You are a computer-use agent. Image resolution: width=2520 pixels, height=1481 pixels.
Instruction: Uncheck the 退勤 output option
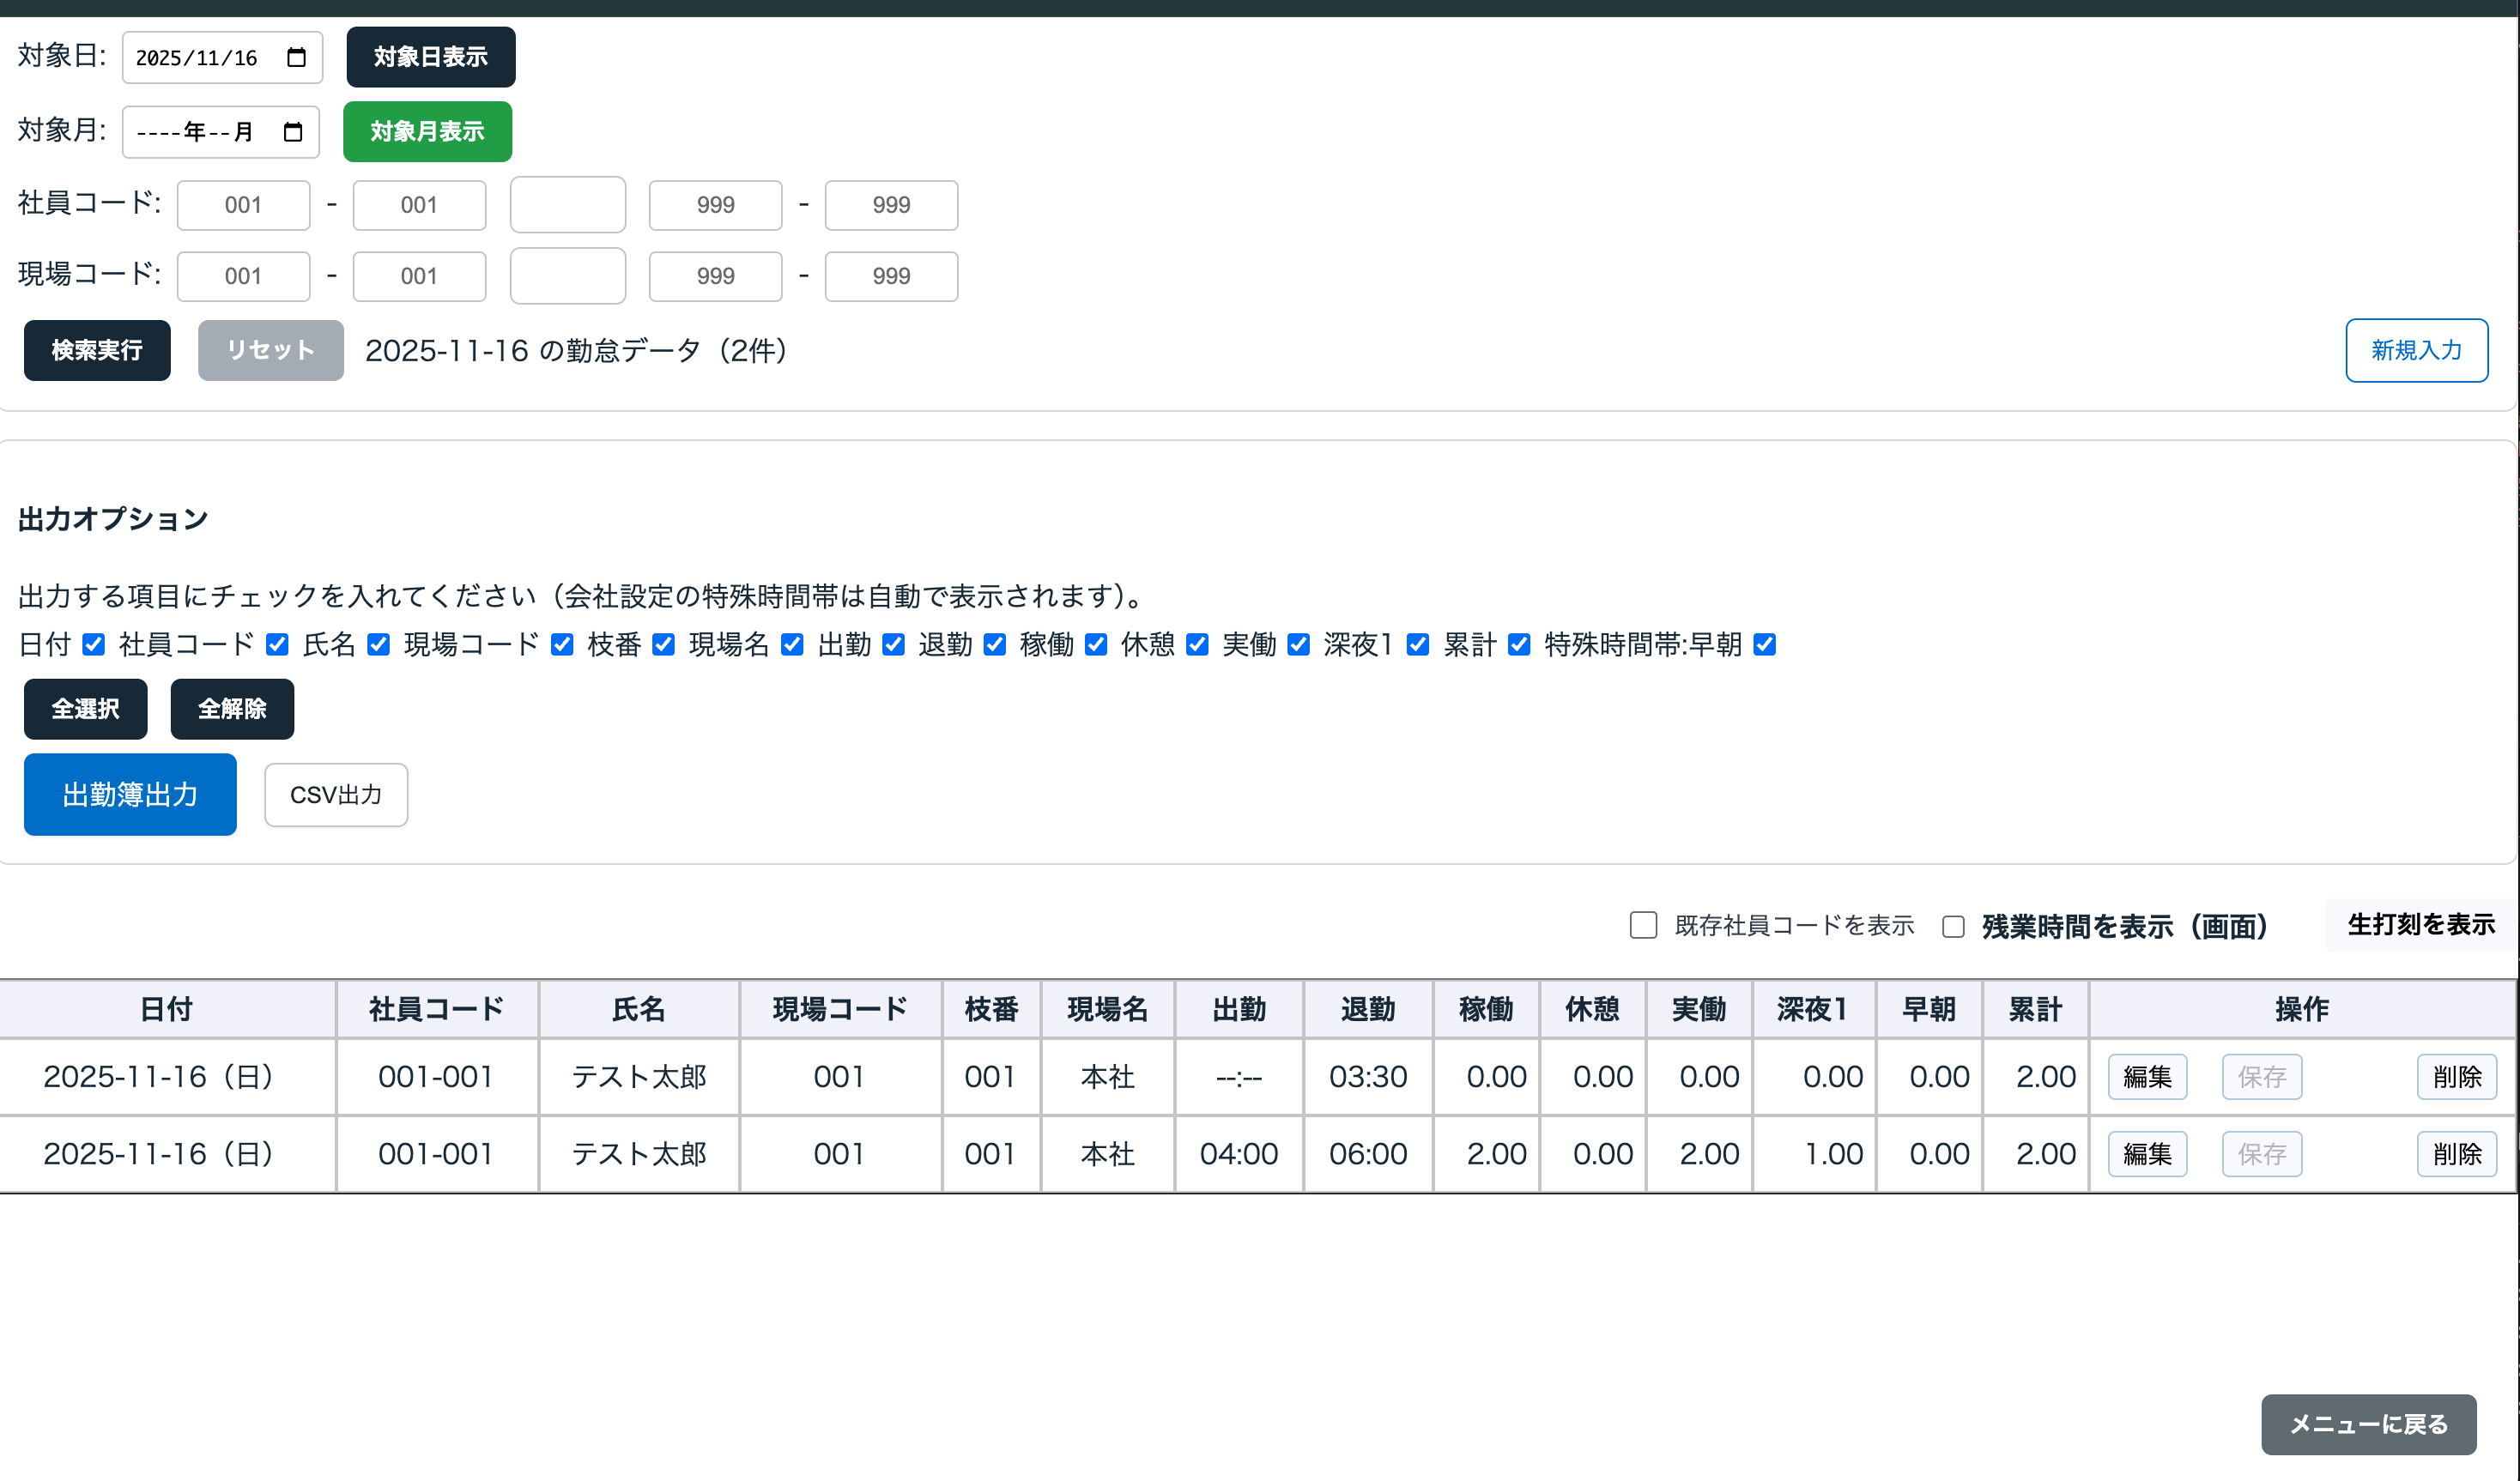(994, 645)
